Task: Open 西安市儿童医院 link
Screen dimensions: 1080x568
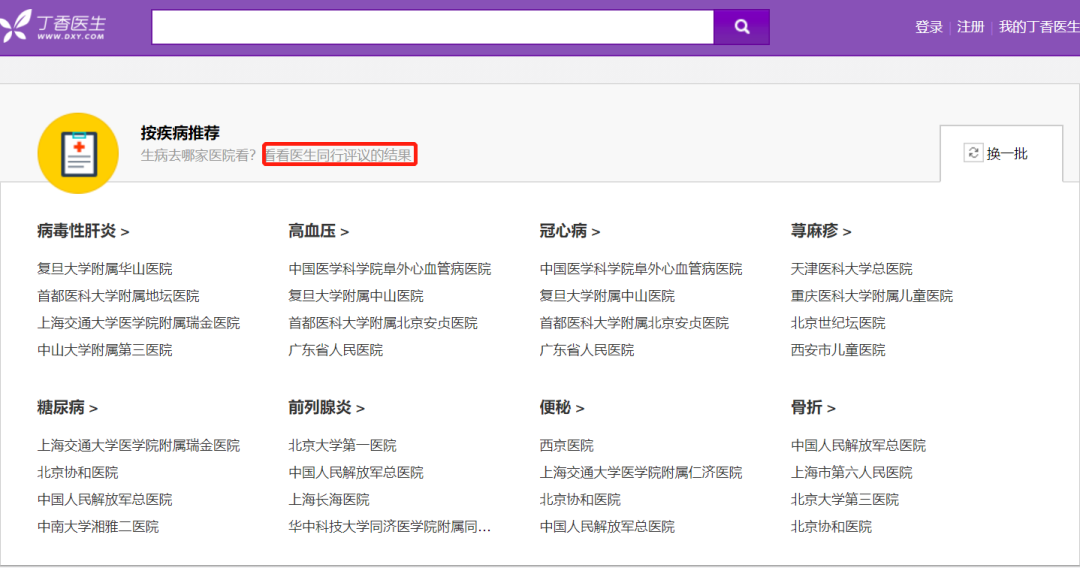Action: pyautogui.click(x=838, y=350)
